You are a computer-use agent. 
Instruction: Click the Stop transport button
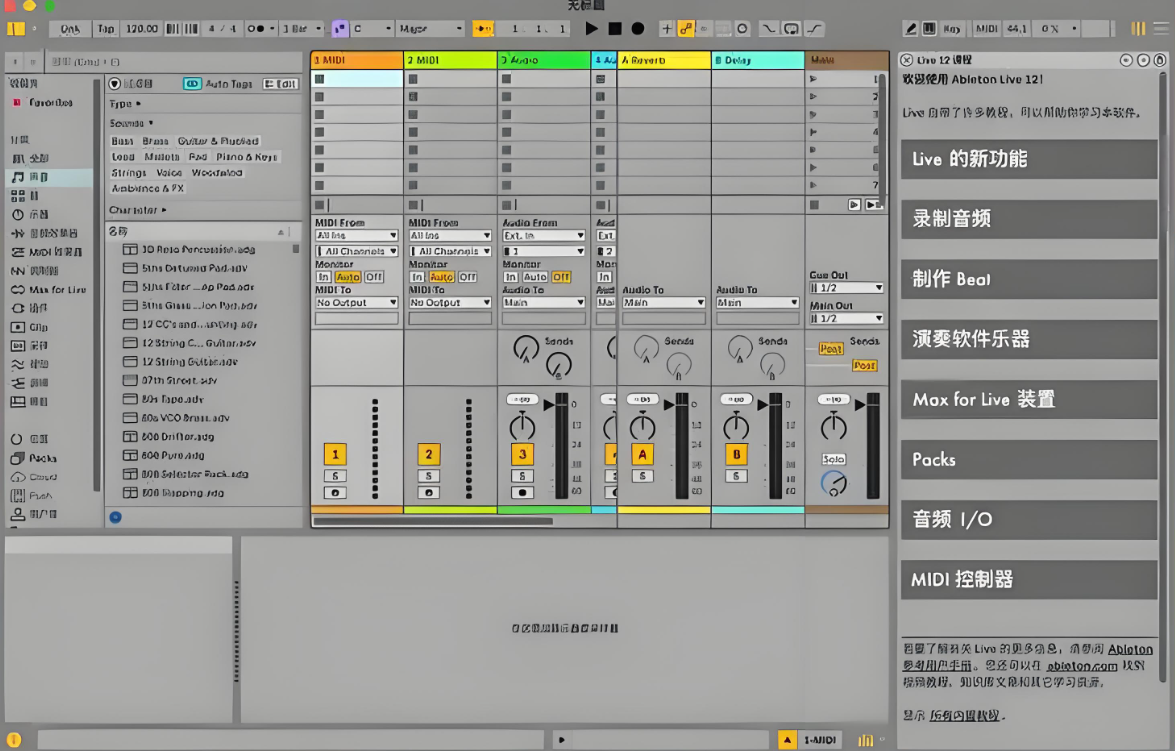[x=614, y=28]
